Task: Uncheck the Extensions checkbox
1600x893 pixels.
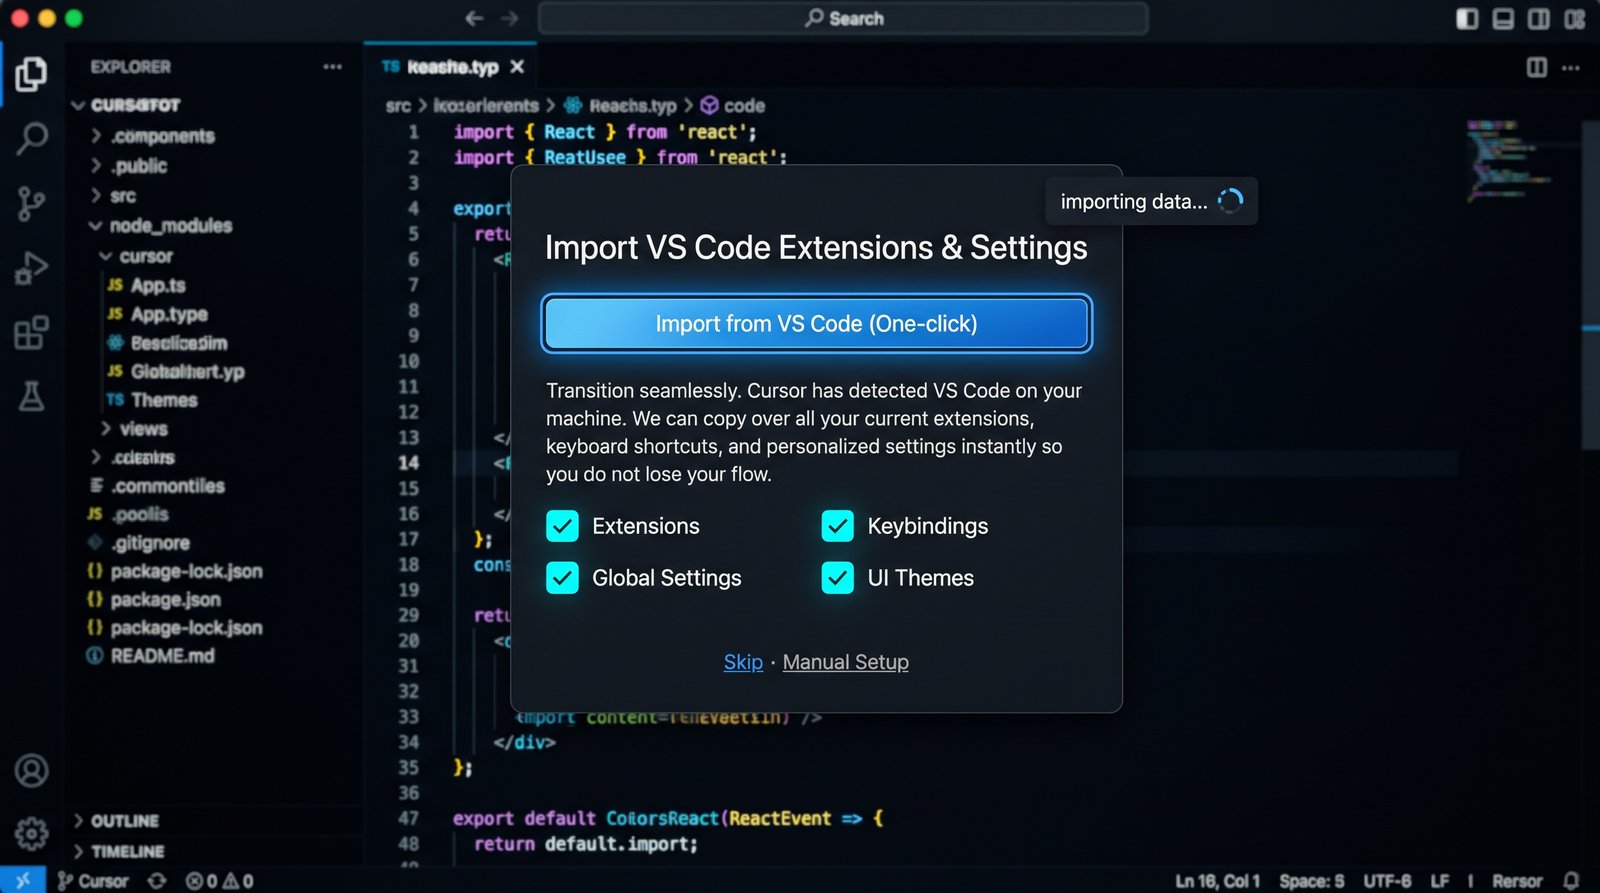Action: click(x=562, y=526)
